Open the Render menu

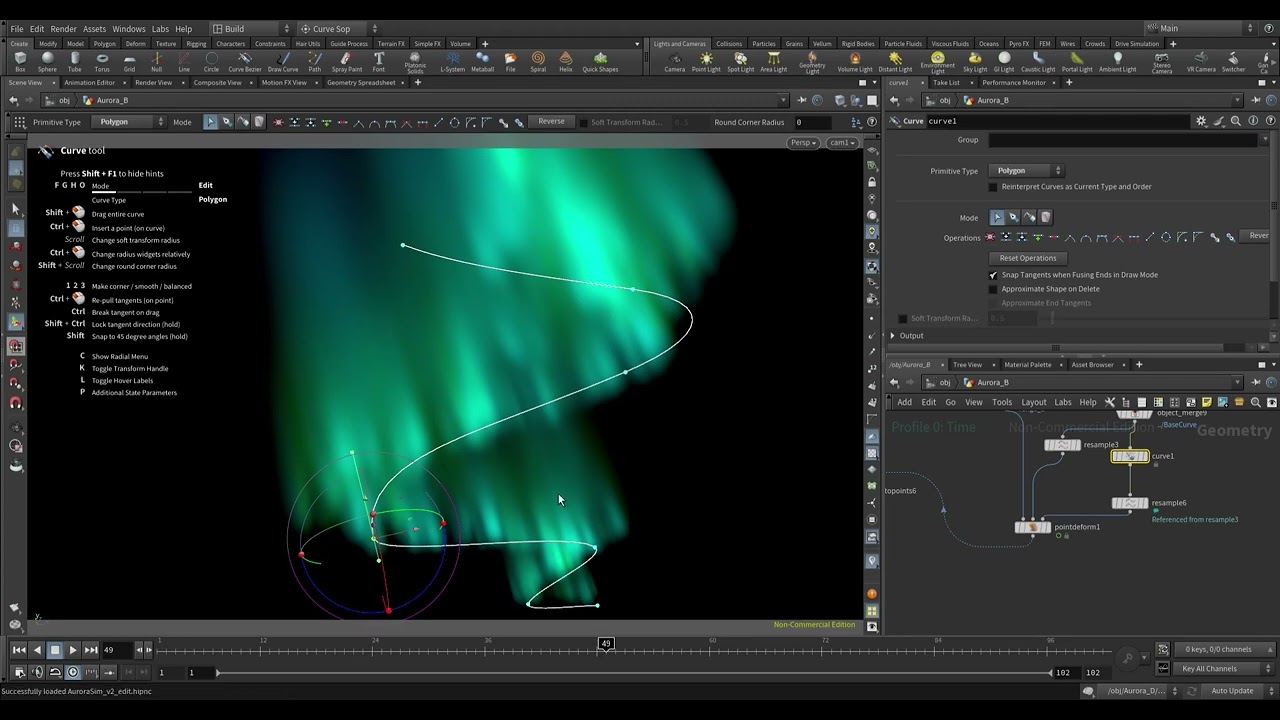[x=63, y=29]
